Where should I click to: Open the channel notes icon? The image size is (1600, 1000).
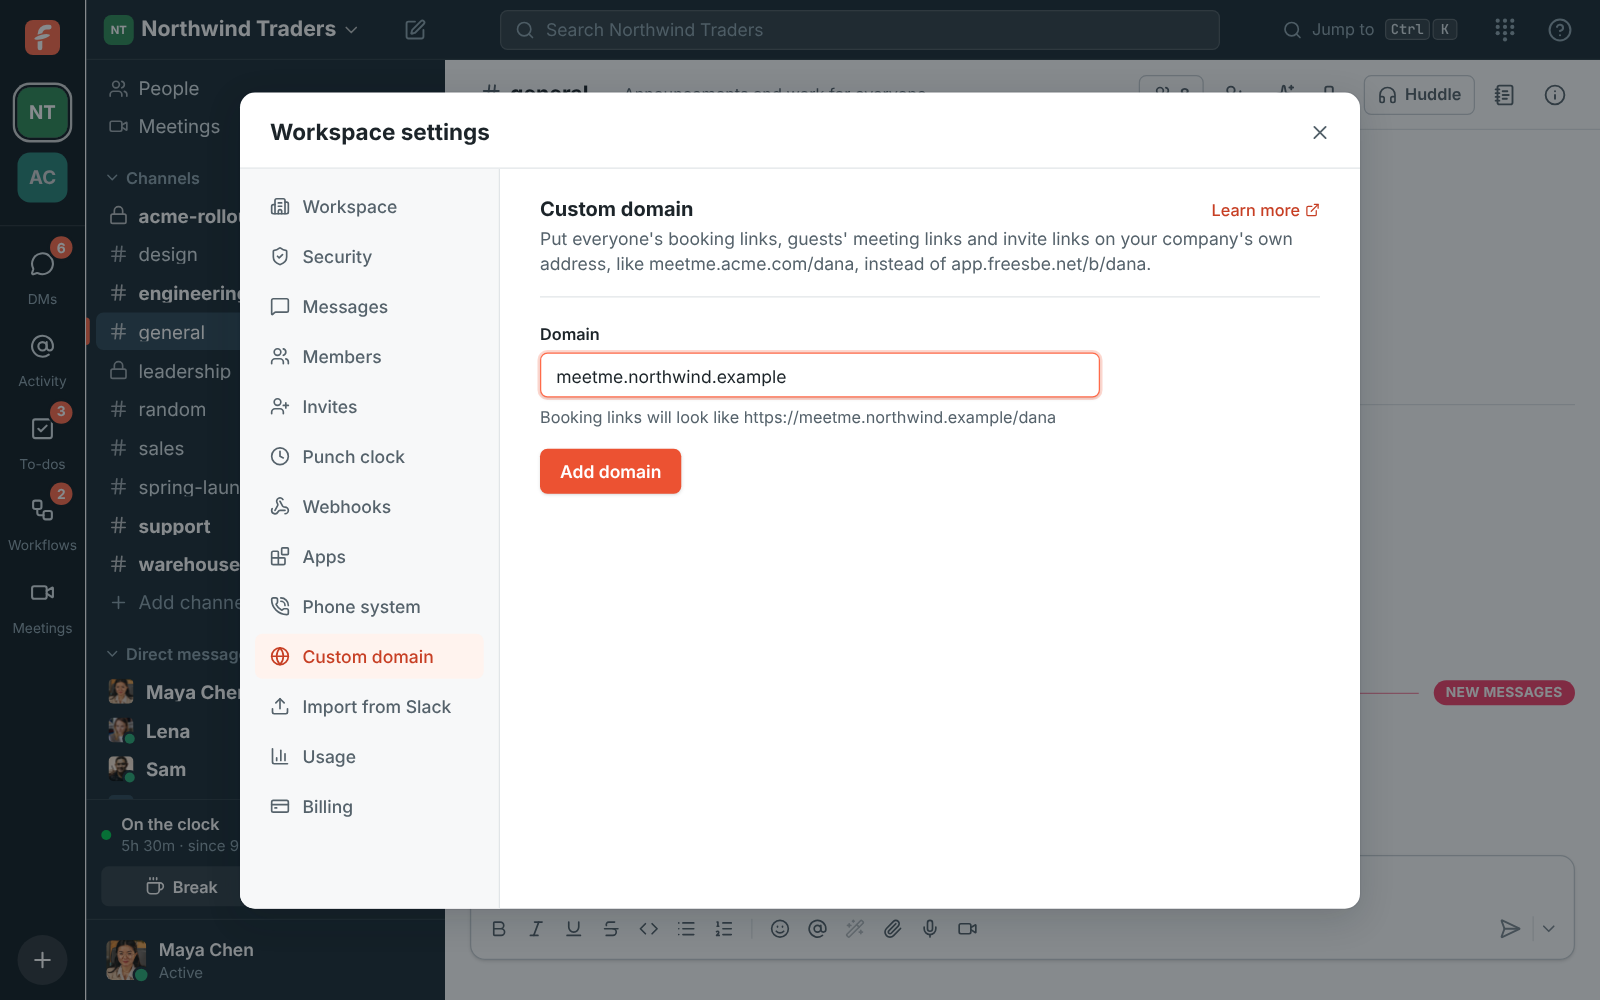point(1504,95)
